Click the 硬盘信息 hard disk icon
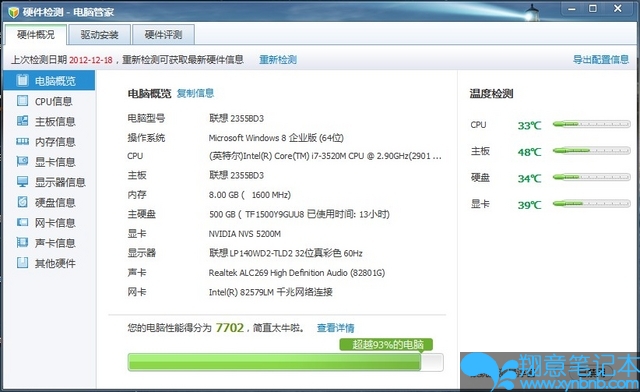Image resolution: width=640 pixels, height=392 pixels. tap(22, 202)
